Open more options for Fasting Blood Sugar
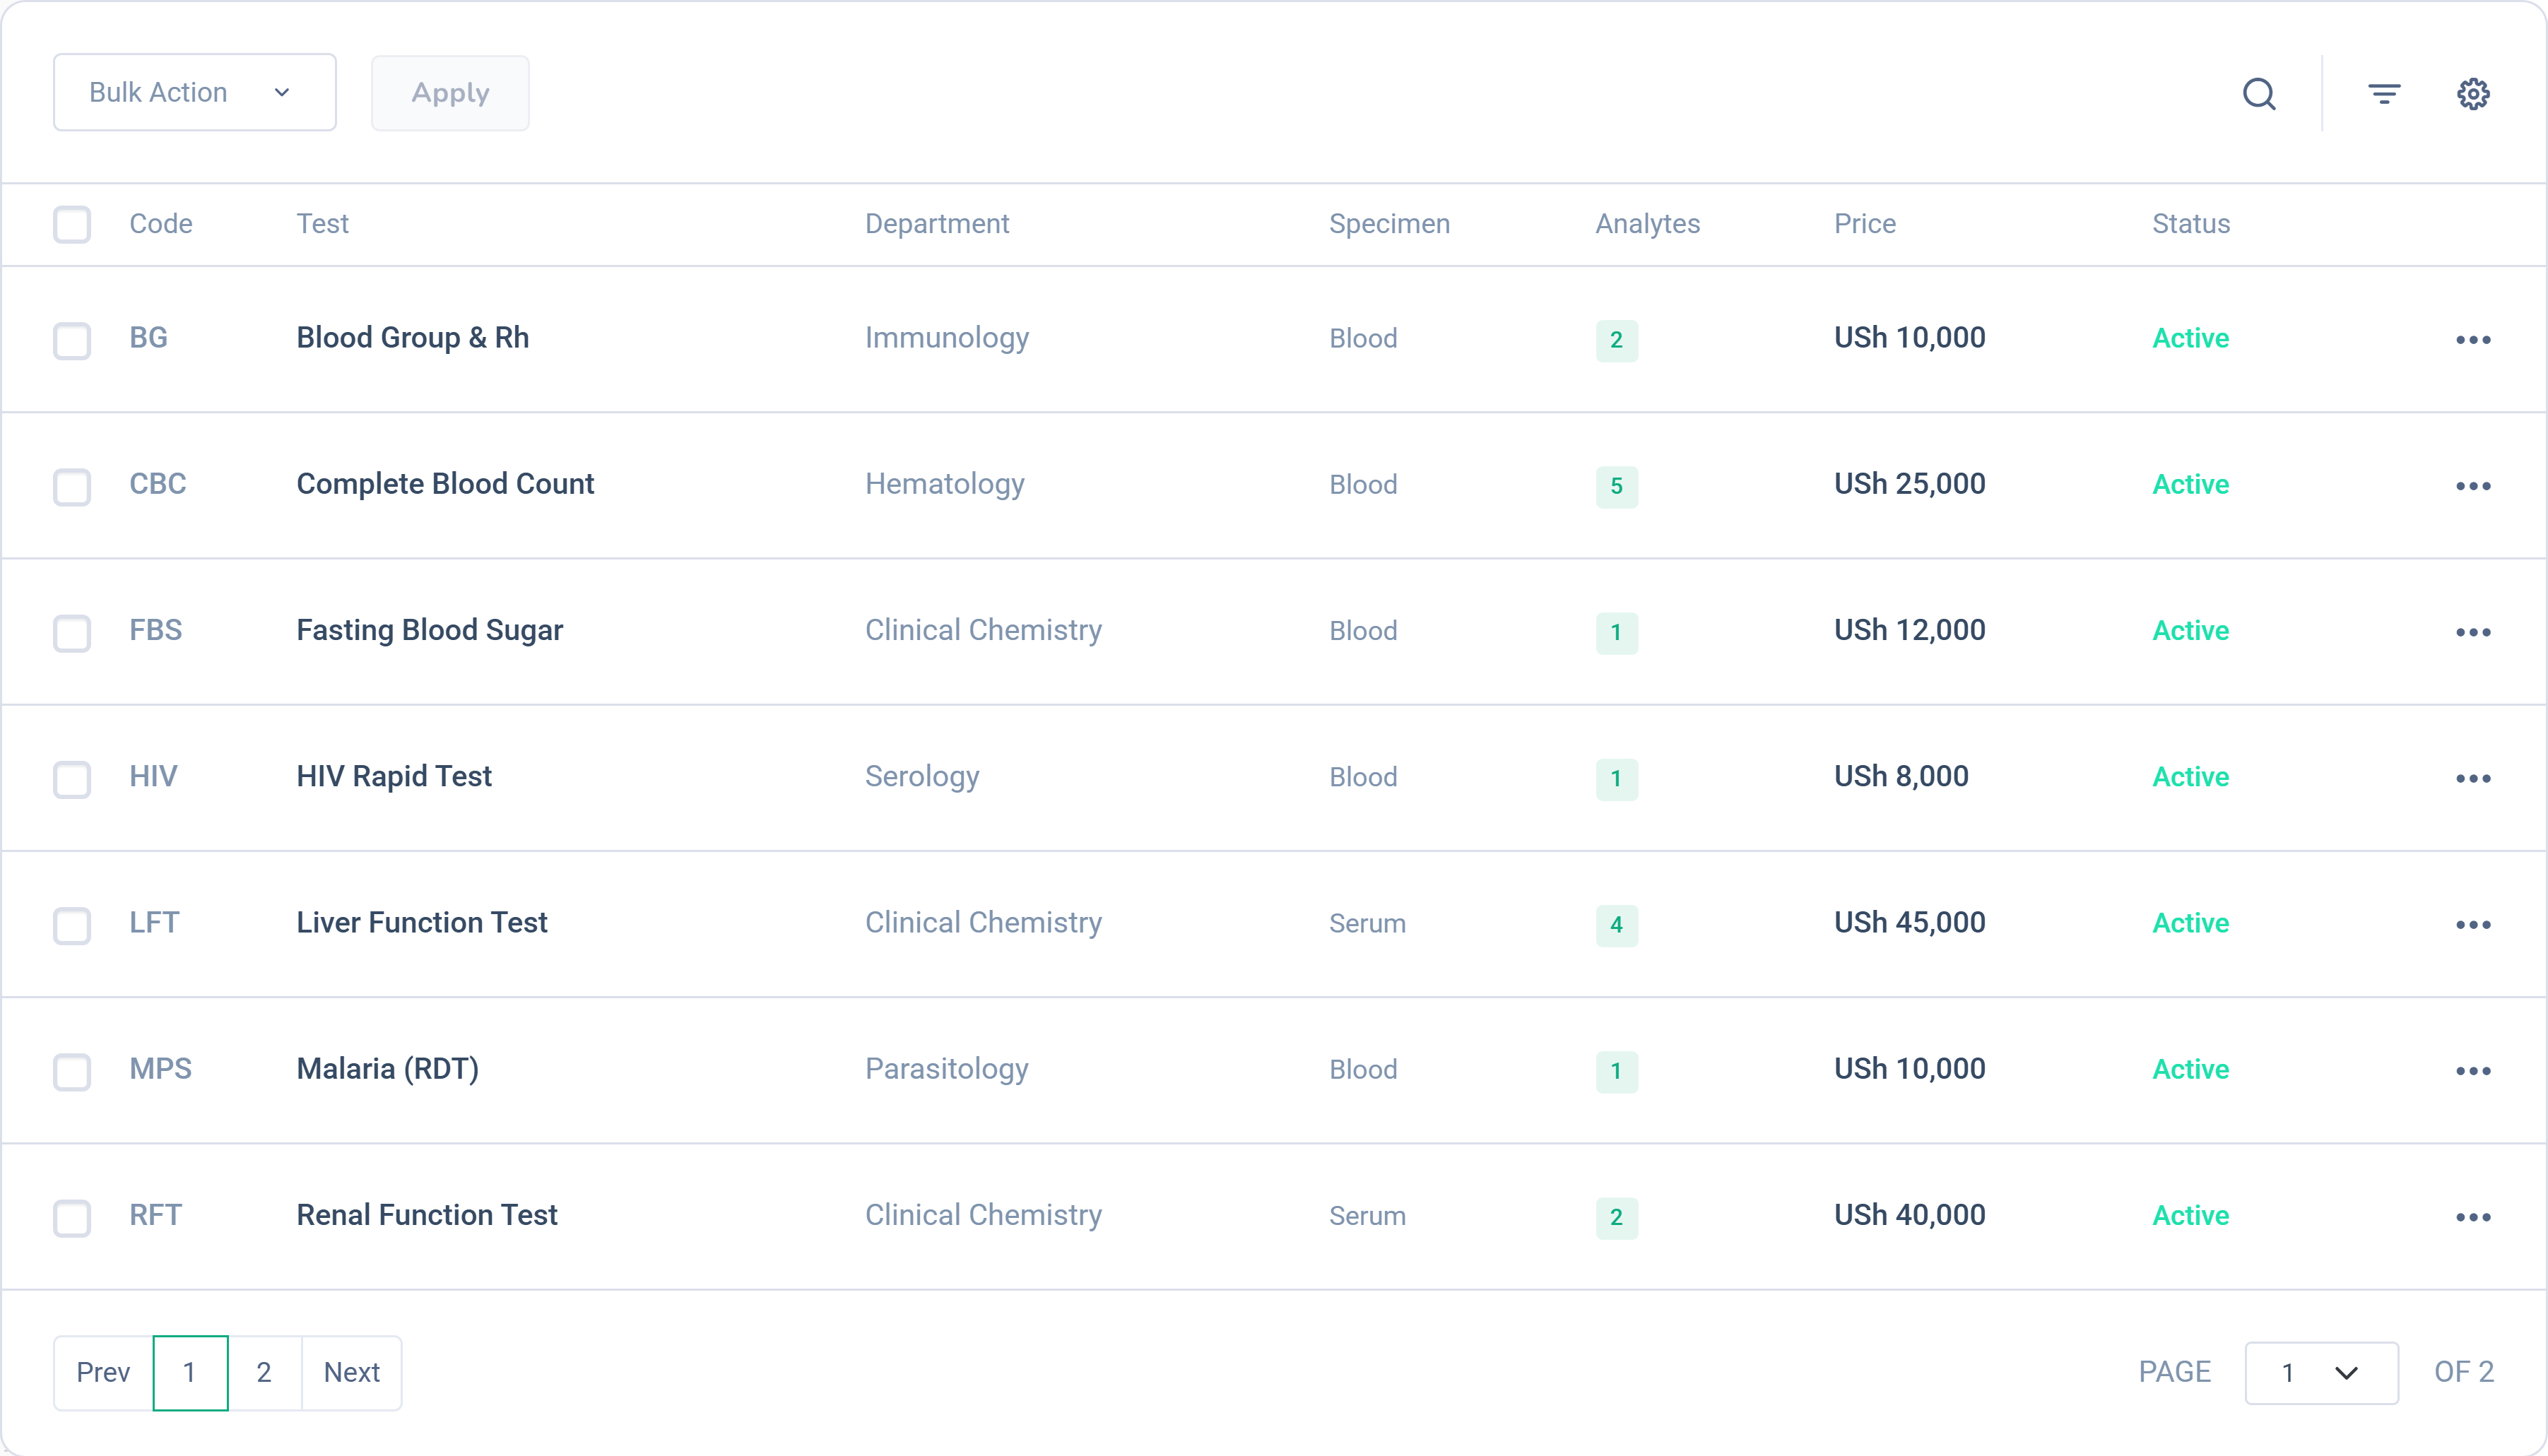This screenshot has width=2548, height=1456. click(x=2473, y=632)
